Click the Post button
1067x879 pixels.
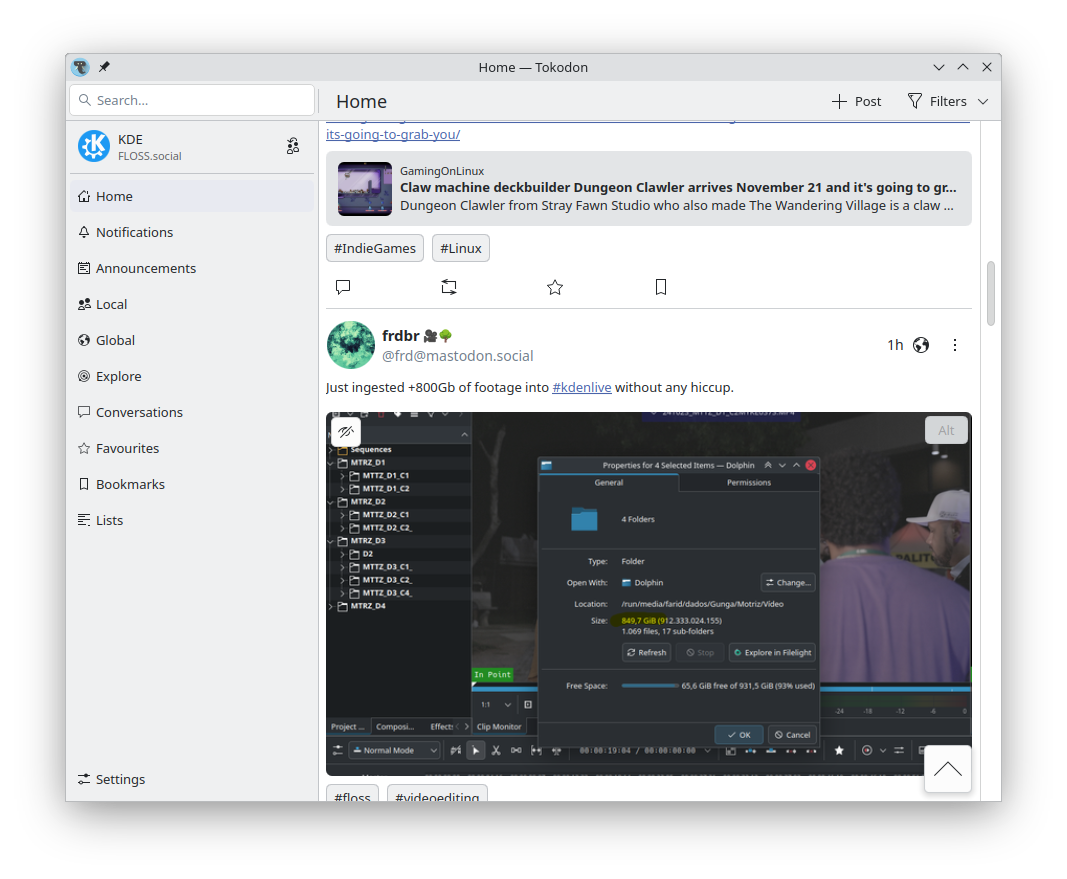(856, 101)
